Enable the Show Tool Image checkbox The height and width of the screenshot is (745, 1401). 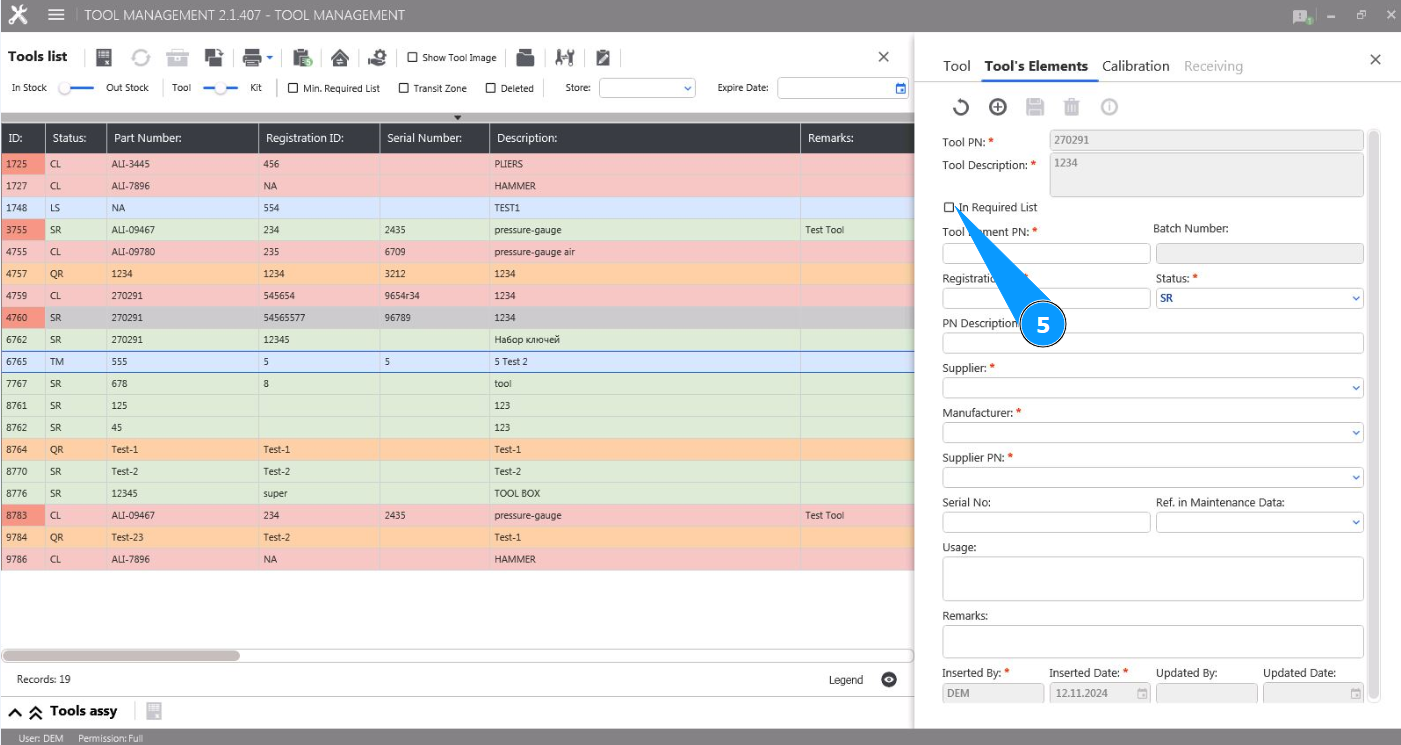coord(412,58)
